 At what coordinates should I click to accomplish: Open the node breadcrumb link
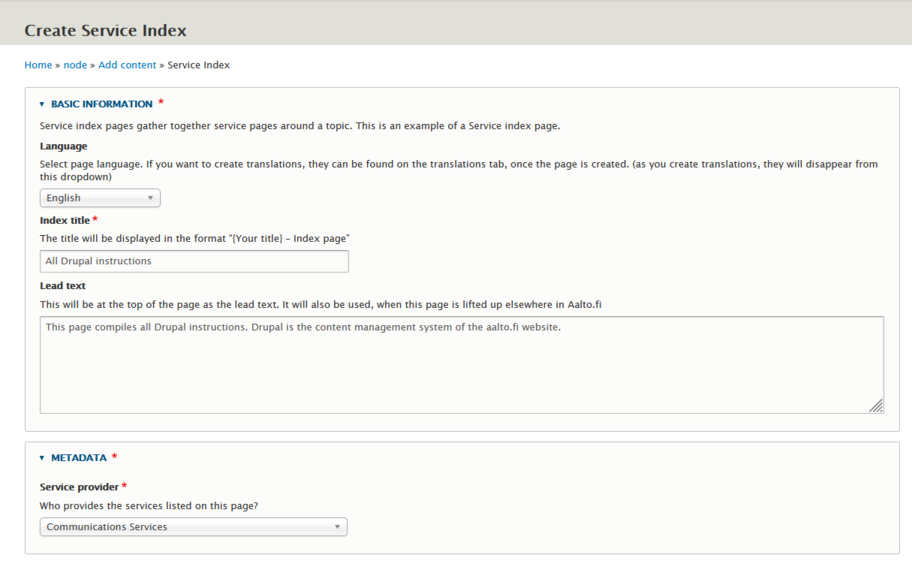point(75,65)
